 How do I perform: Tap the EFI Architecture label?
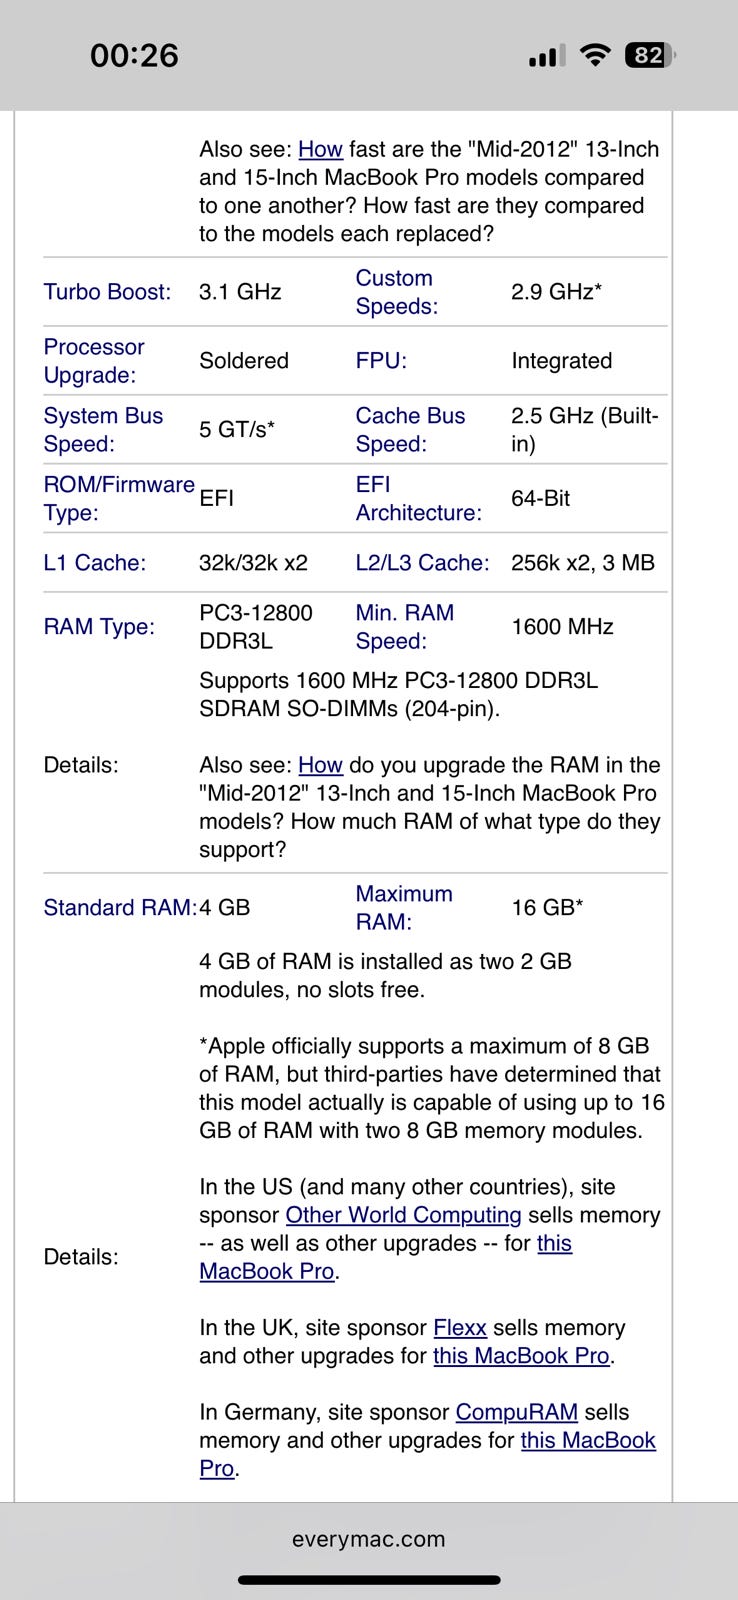pyautogui.click(x=418, y=498)
